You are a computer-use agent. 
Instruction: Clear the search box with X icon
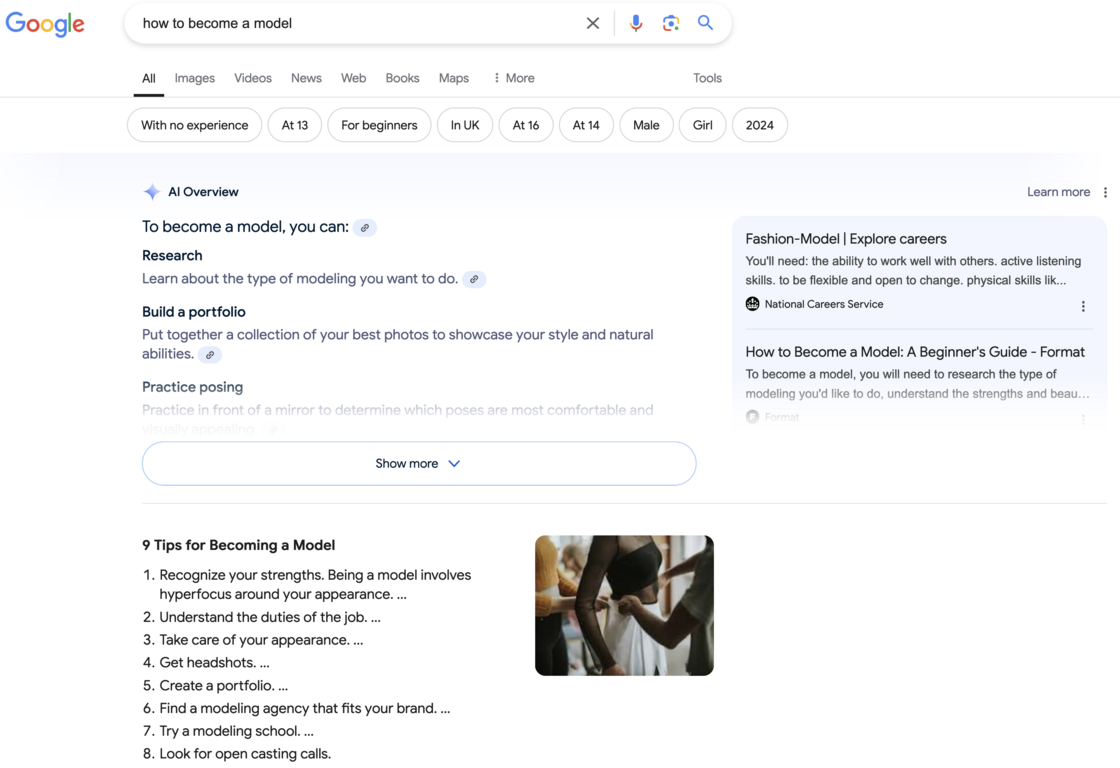(x=593, y=23)
